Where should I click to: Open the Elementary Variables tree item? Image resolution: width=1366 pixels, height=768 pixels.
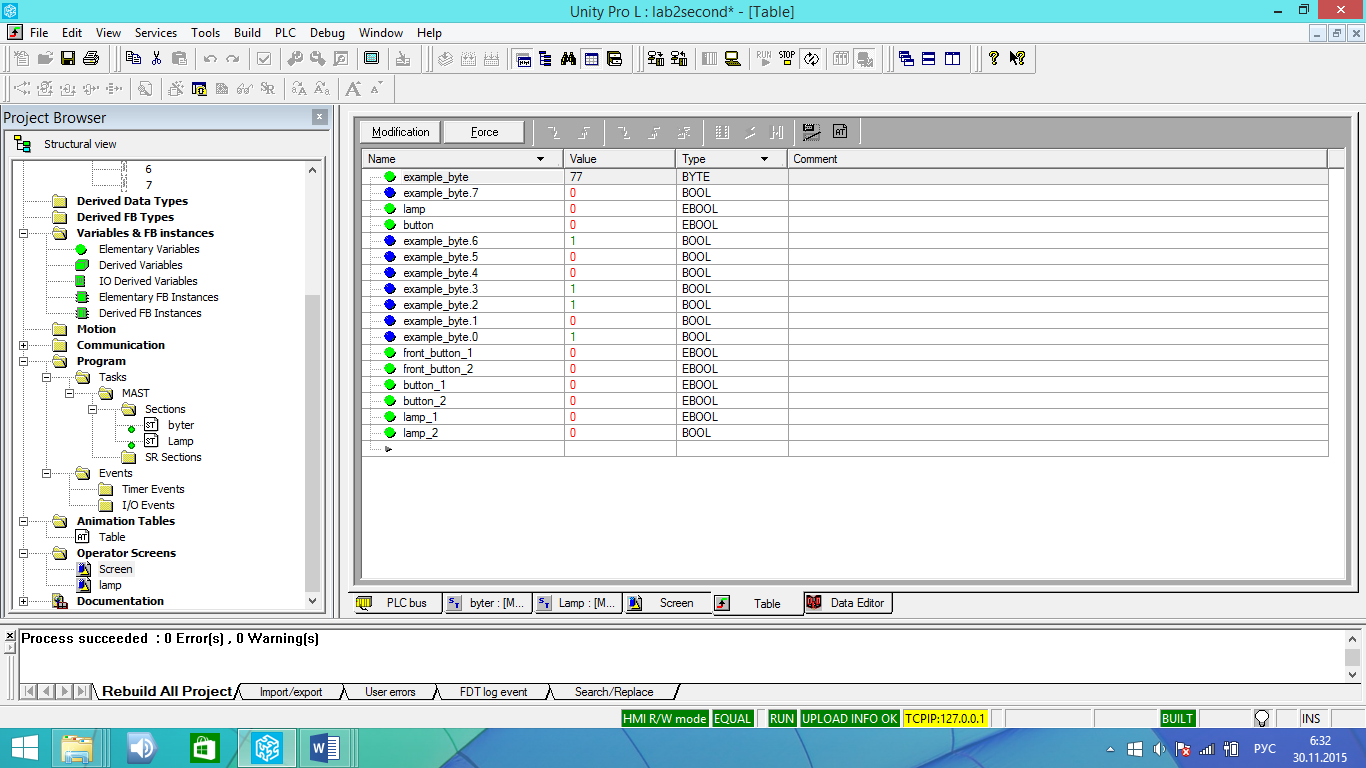149,249
